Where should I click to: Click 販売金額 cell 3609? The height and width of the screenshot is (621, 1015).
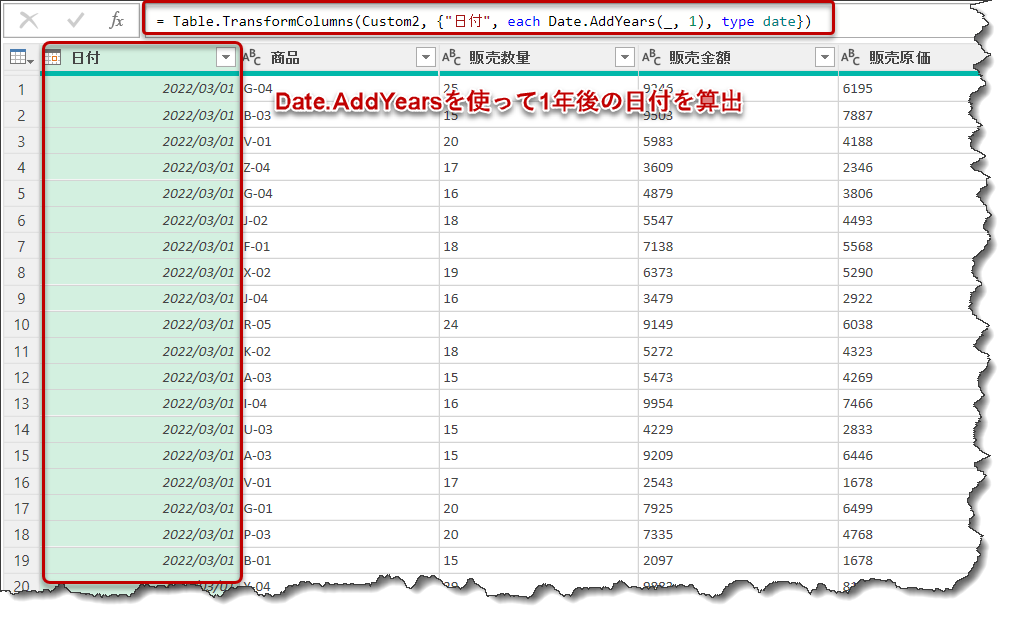coord(739,168)
